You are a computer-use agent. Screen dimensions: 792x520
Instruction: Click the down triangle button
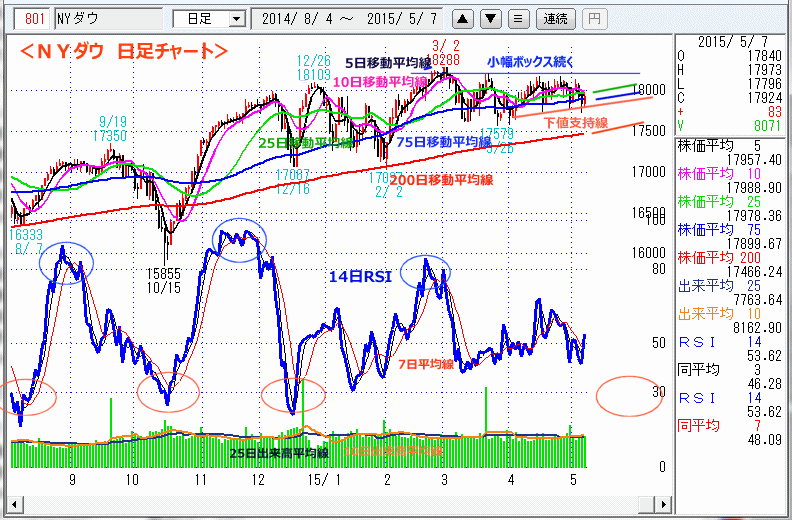coord(490,19)
